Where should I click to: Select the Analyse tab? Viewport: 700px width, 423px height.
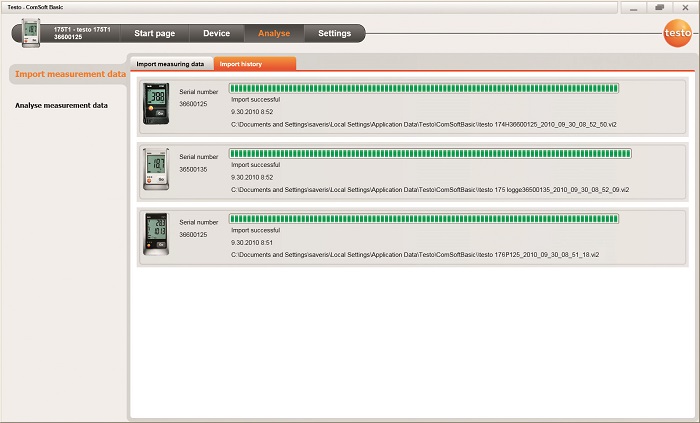coord(274,33)
